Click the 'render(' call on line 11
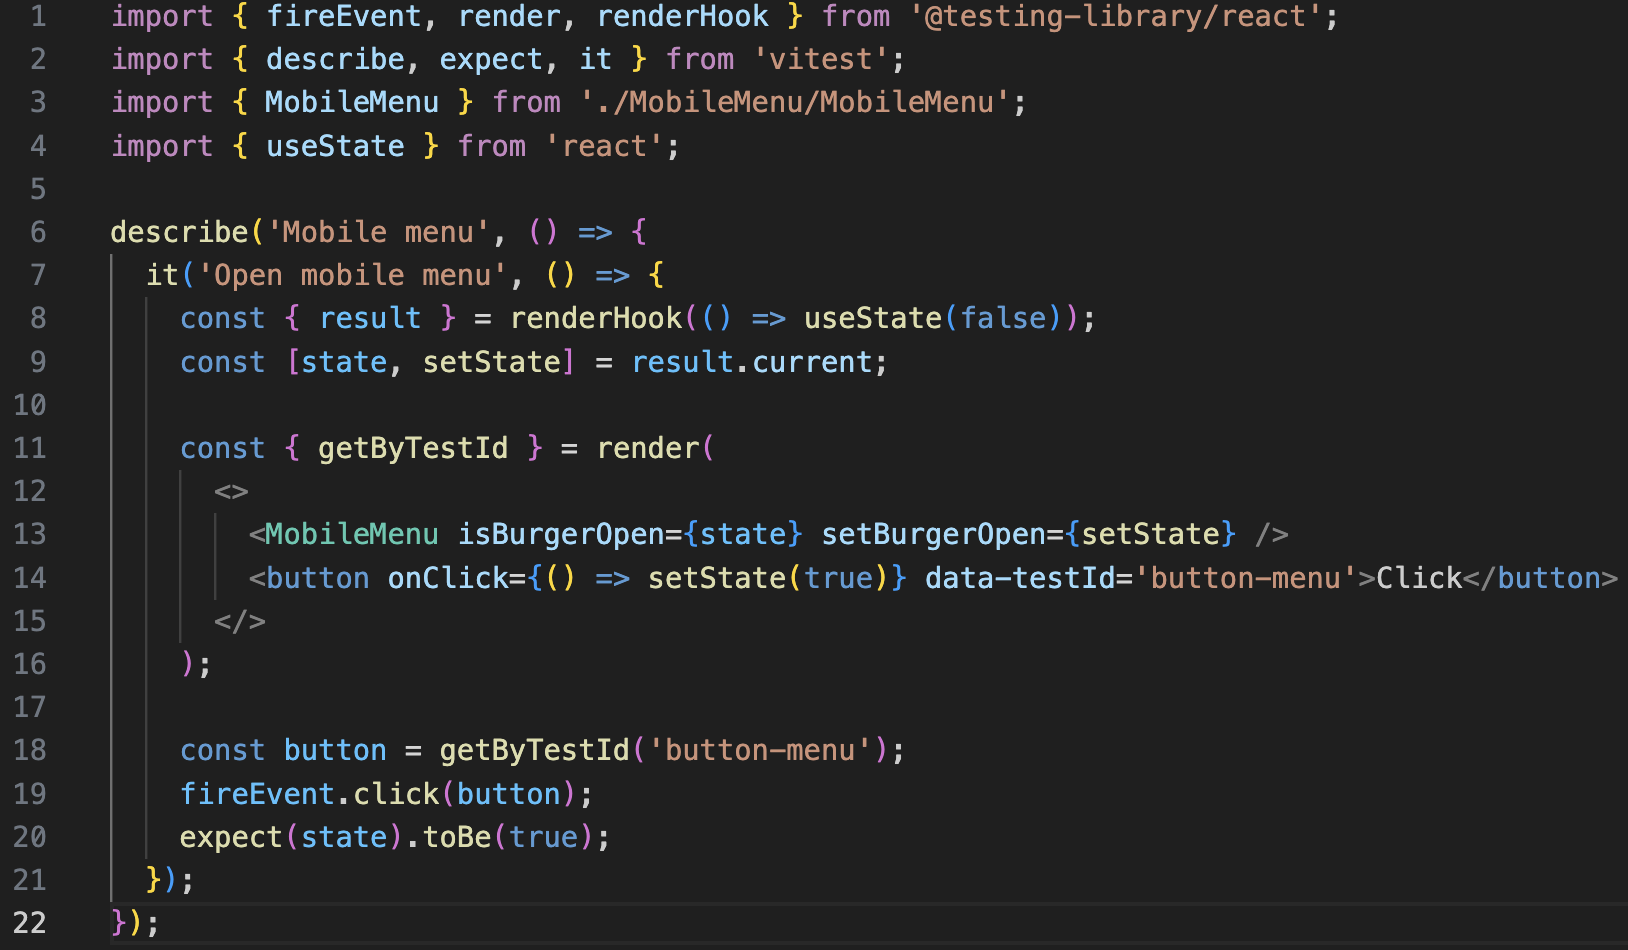The image size is (1628, 950). (656, 448)
